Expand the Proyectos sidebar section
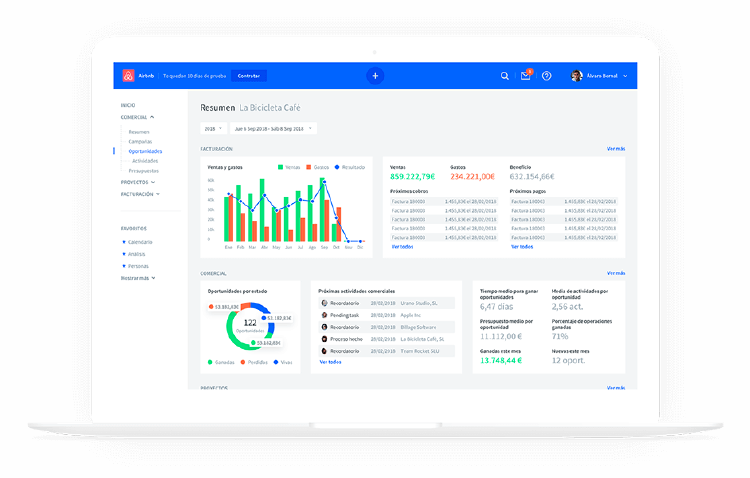The height and width of the screenshot is (478, 750). (x=138, y=182)
